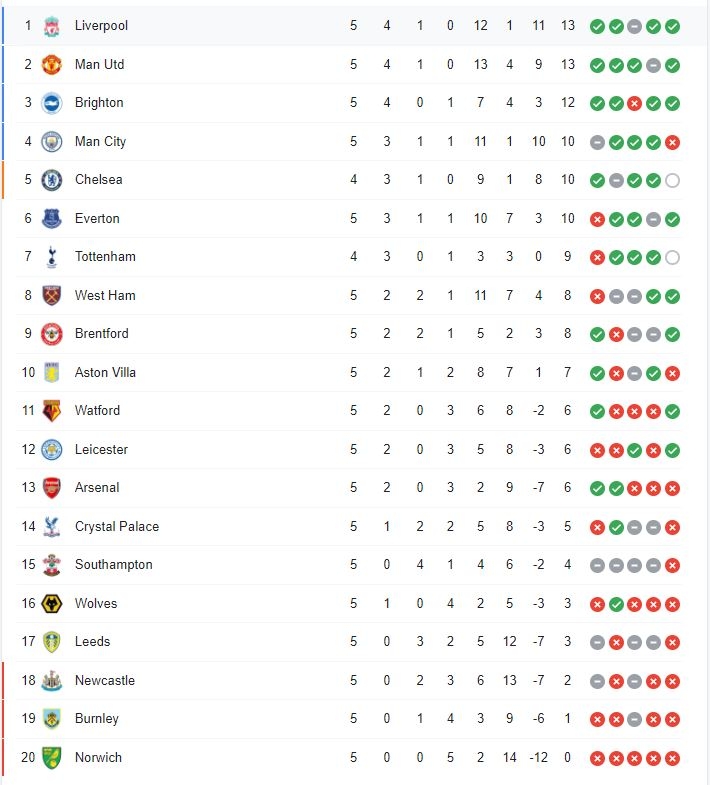Viewport: 710px width, 785px height.
Task: Open the Crystal Palace team page
Action: tap(117, 527)
